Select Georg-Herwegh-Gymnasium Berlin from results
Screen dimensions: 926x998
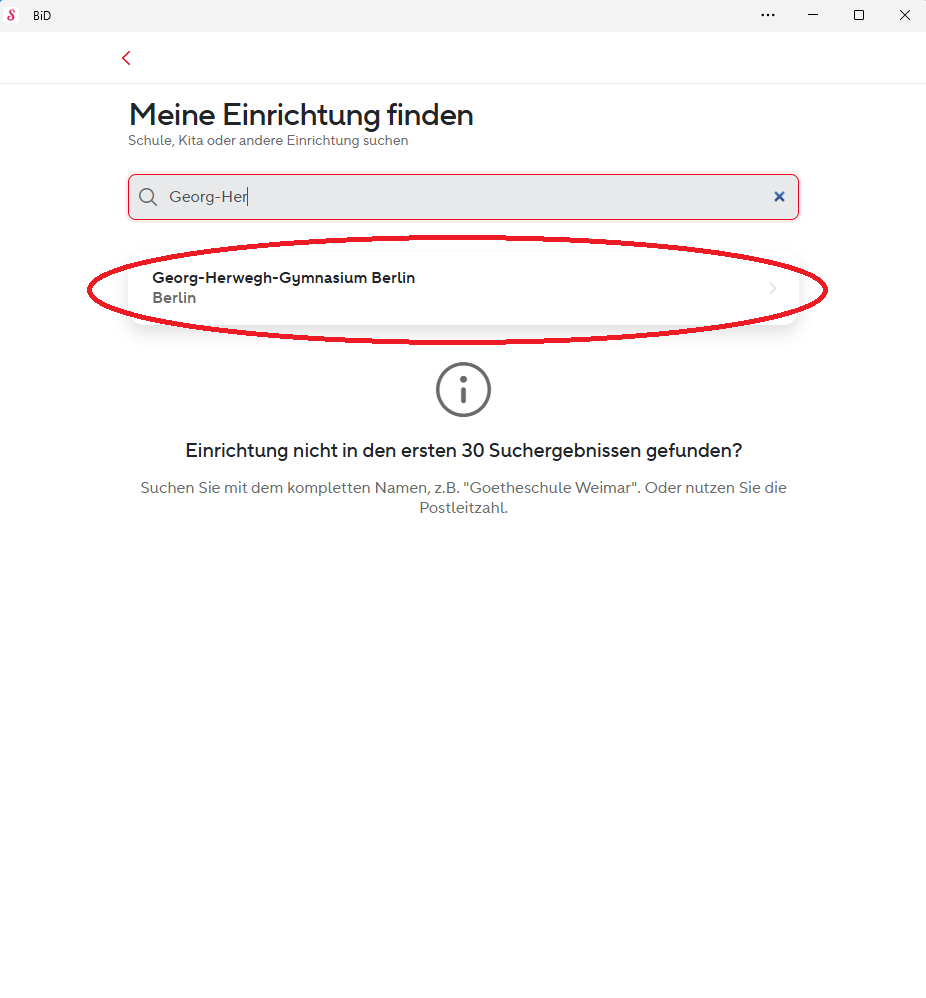click(463, 288)
